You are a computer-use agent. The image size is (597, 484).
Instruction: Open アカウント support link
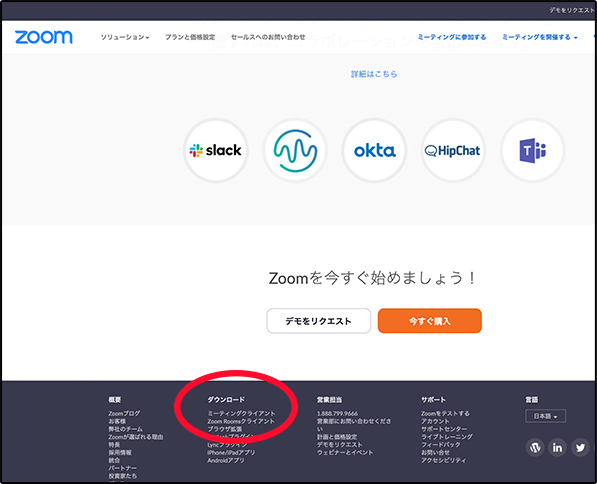(435, 421)
